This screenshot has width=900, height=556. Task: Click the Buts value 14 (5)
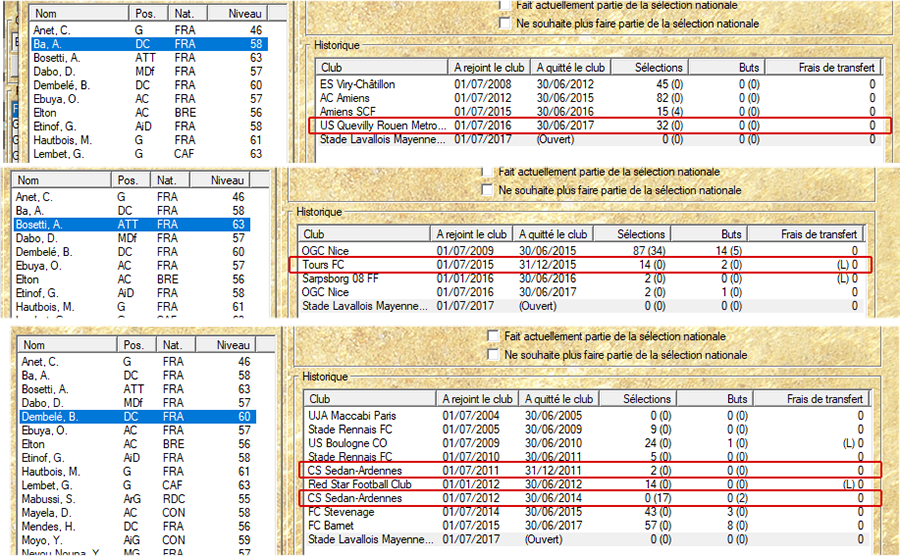point(729,251)
